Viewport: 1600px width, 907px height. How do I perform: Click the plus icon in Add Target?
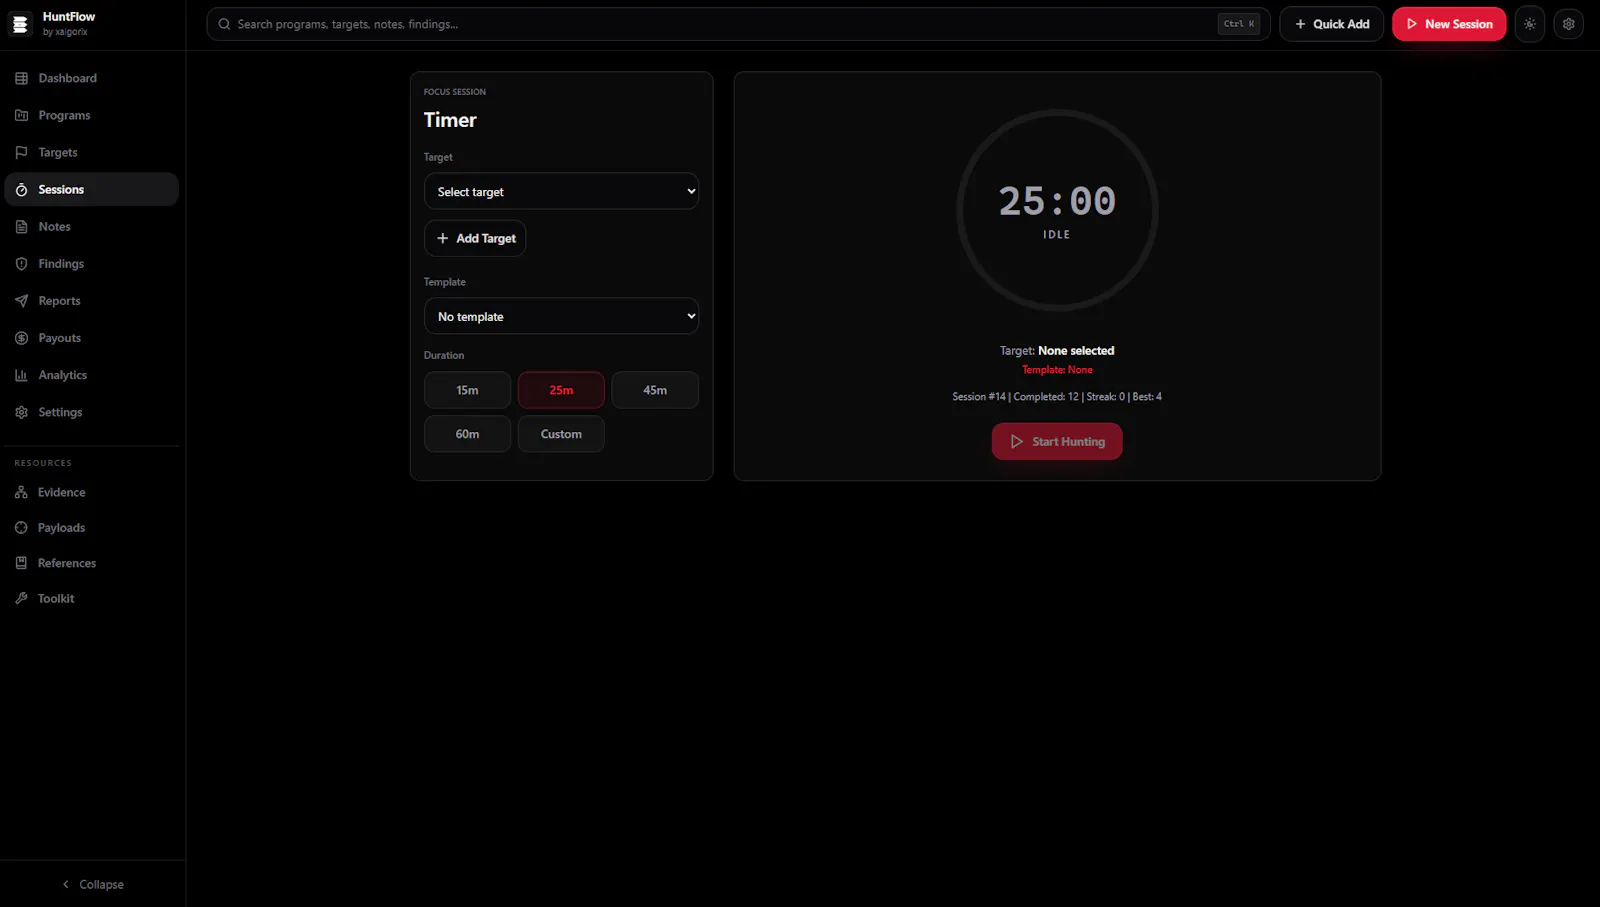[x=442, y=238]
